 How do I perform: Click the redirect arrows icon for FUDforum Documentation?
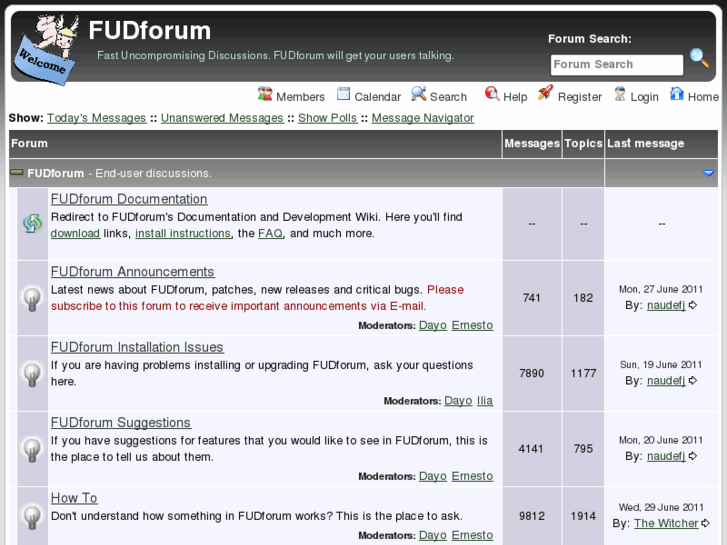tap(32, 224)
